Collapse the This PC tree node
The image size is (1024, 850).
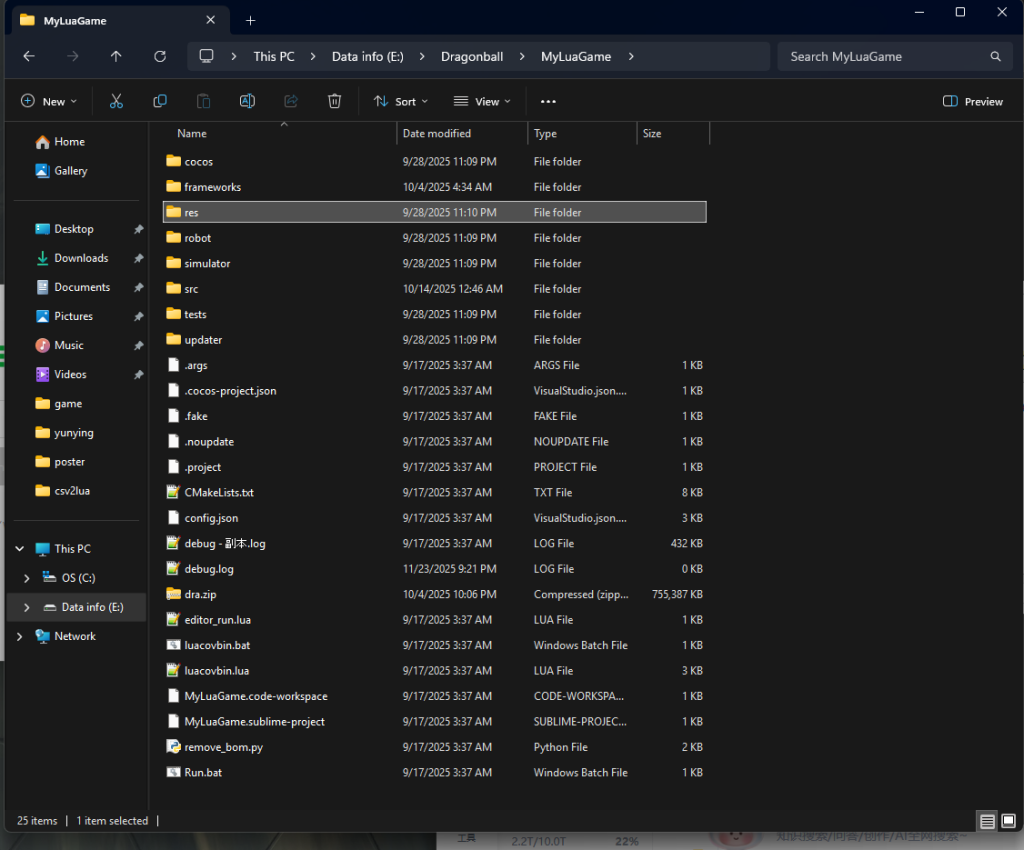[x=20, y=549]
